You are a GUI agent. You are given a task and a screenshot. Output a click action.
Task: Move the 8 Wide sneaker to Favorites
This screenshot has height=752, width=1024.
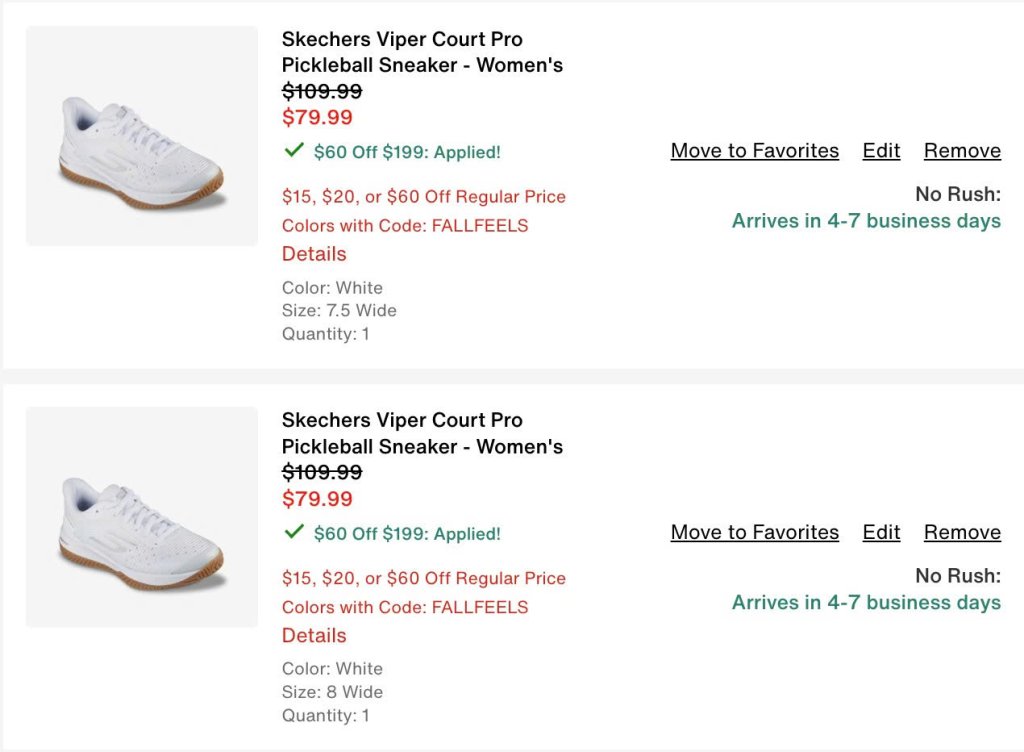pos(754,532)
